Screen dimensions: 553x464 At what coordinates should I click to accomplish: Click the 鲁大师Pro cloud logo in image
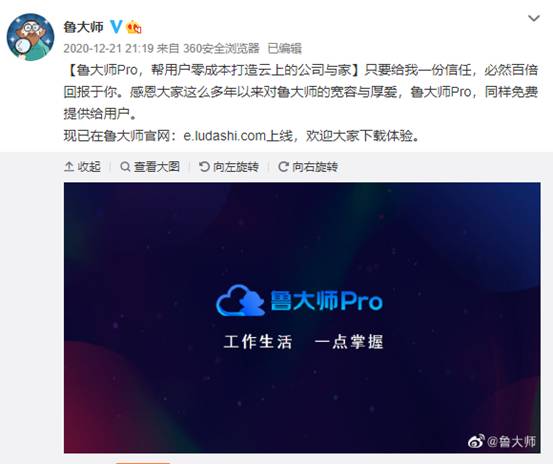coord(299,300)
